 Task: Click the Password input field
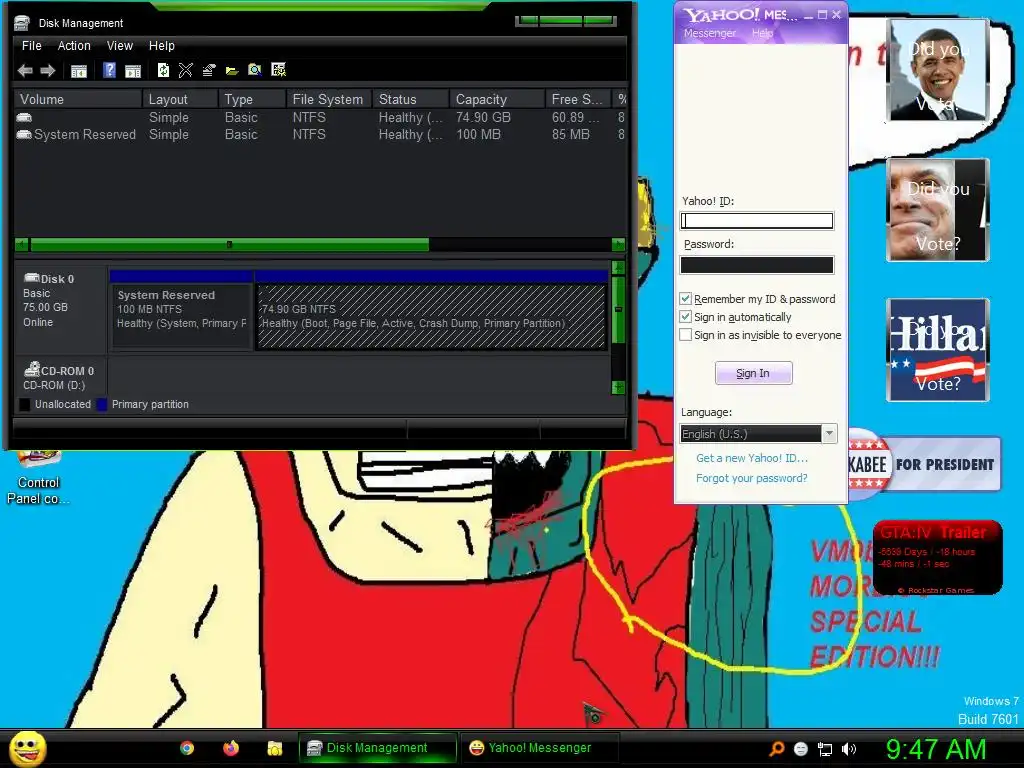click(757, 264)
